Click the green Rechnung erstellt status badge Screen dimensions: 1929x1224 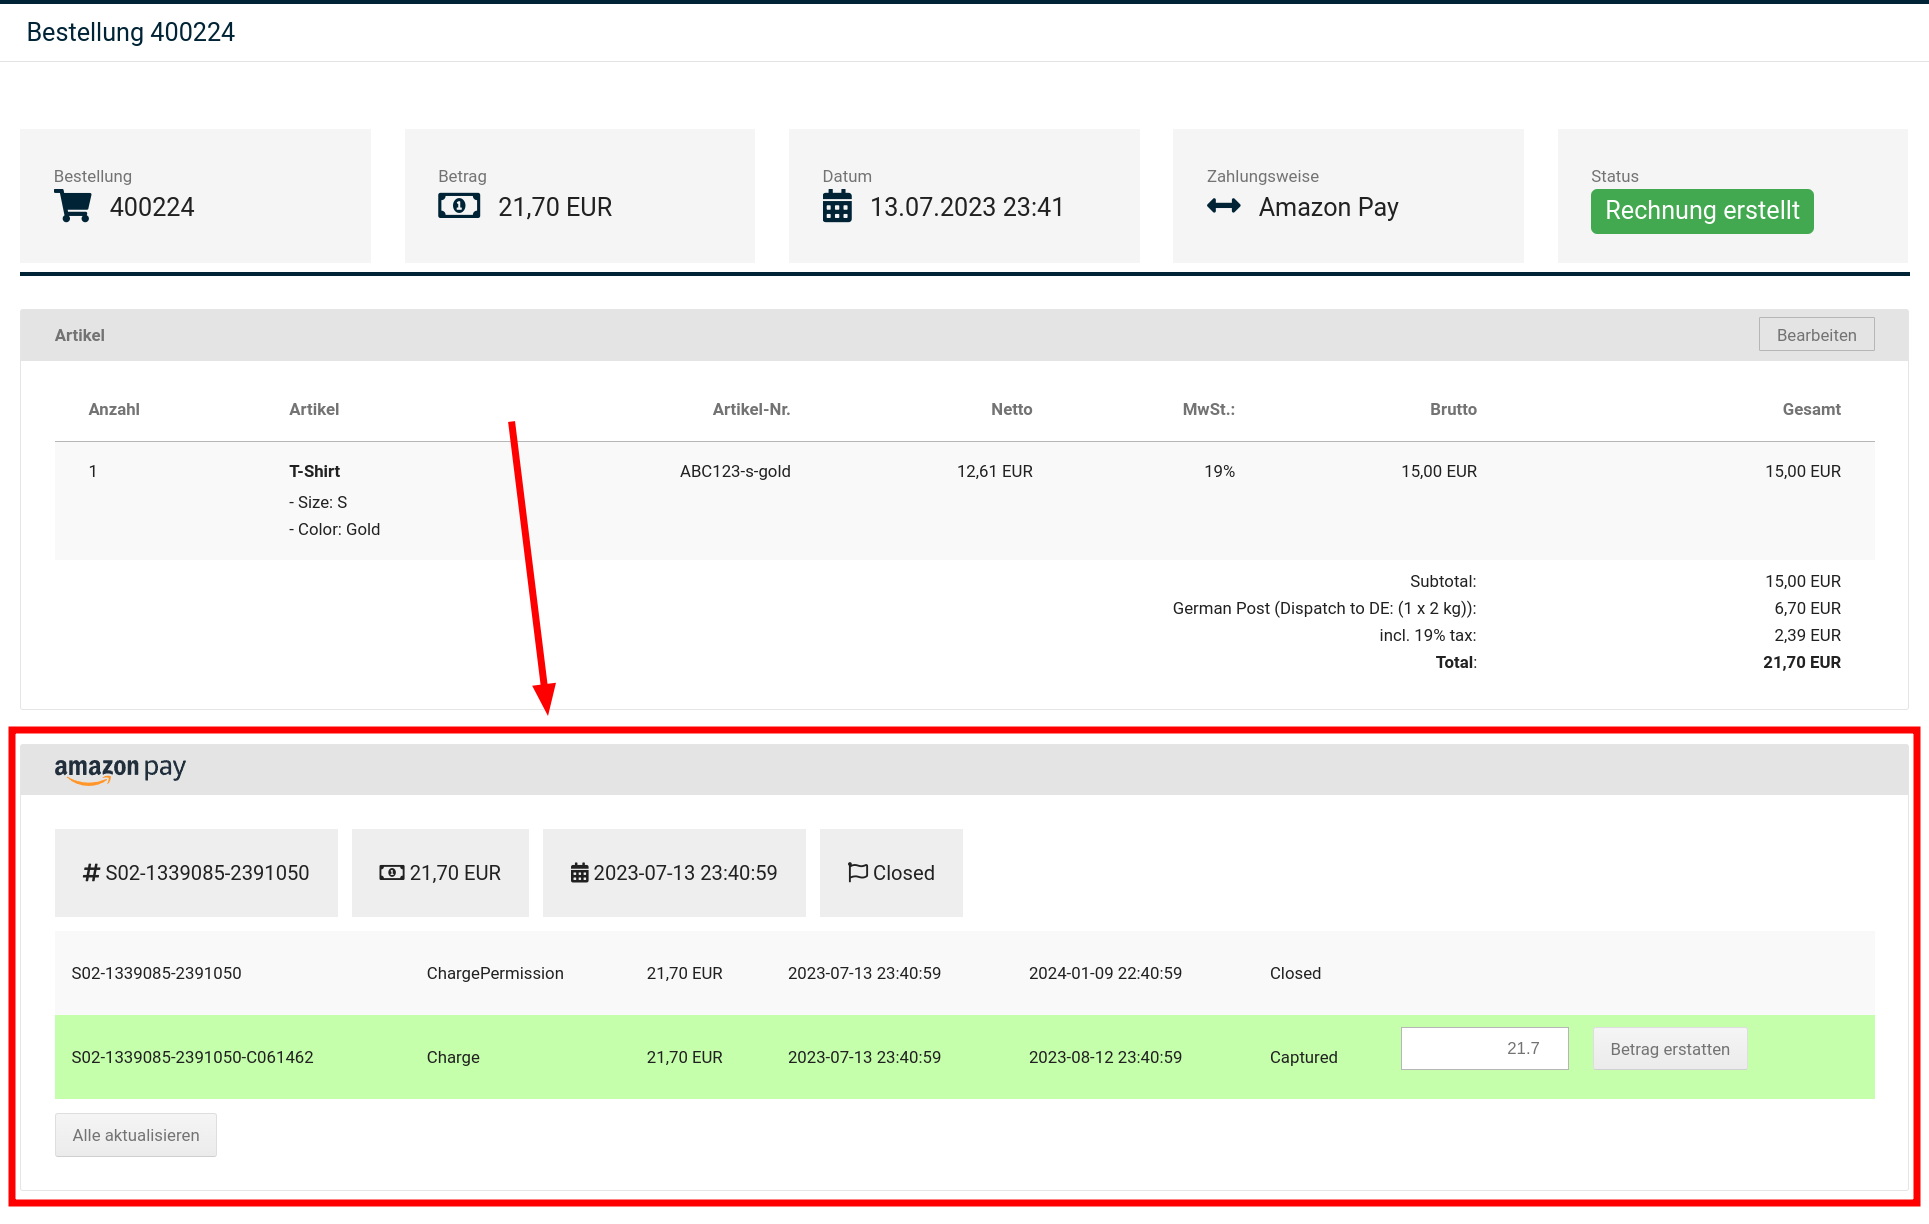(x=1701, y=211)
